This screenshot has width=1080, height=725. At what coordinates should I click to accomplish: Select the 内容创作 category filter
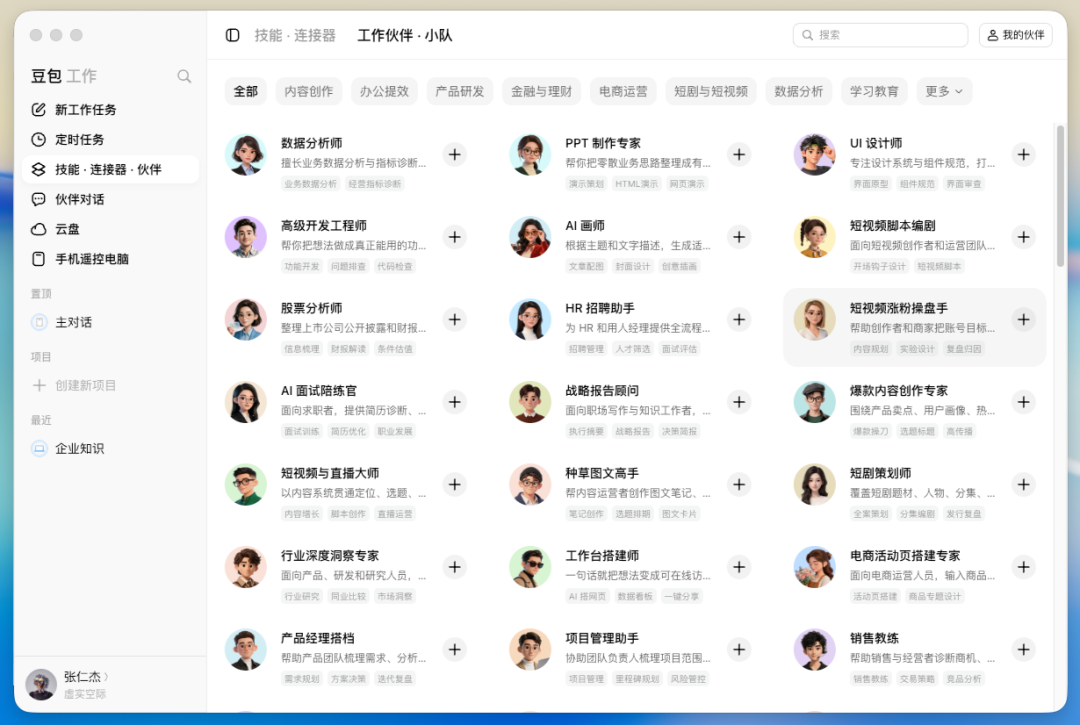coord(309,92)
